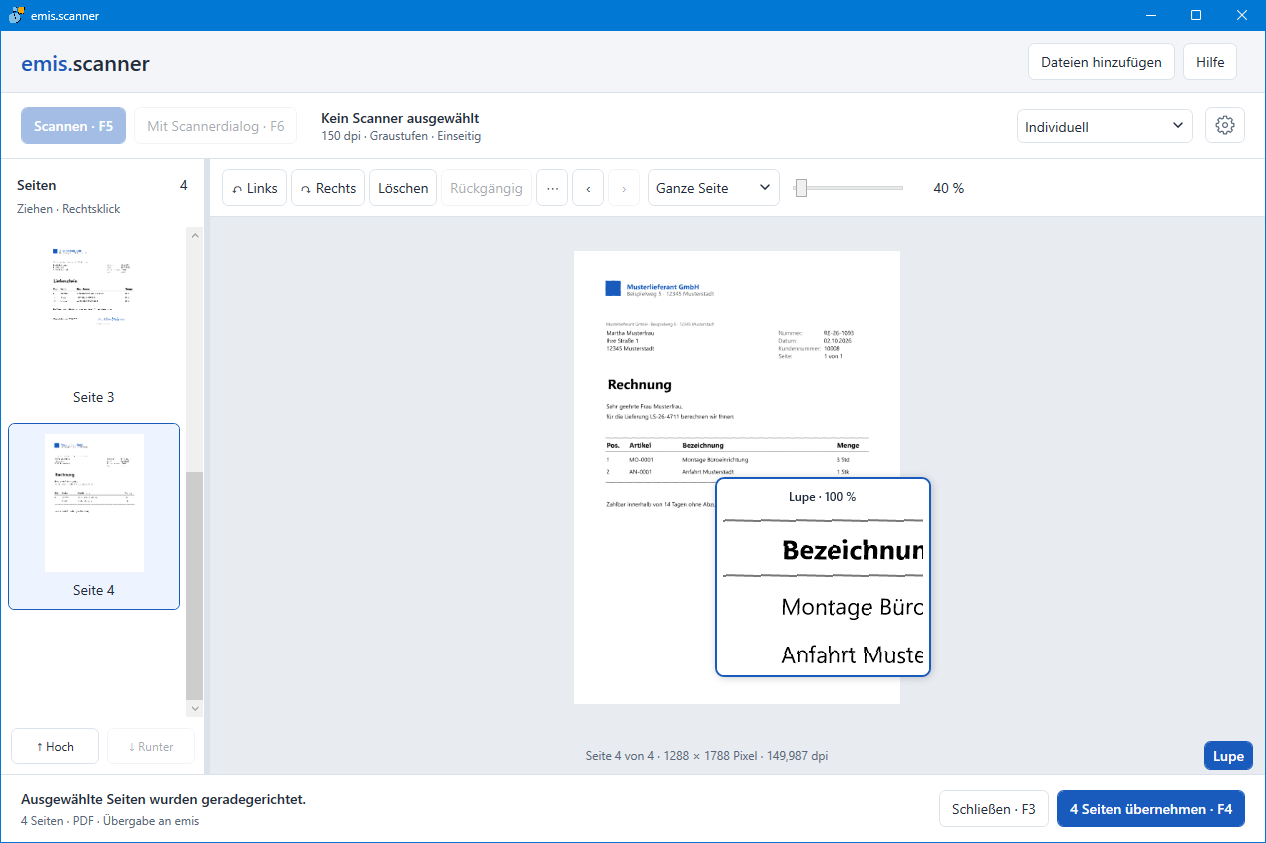The image size is (1266, 843).
Task: Open the scanner settings gear
Action: tap(1225, 126)
